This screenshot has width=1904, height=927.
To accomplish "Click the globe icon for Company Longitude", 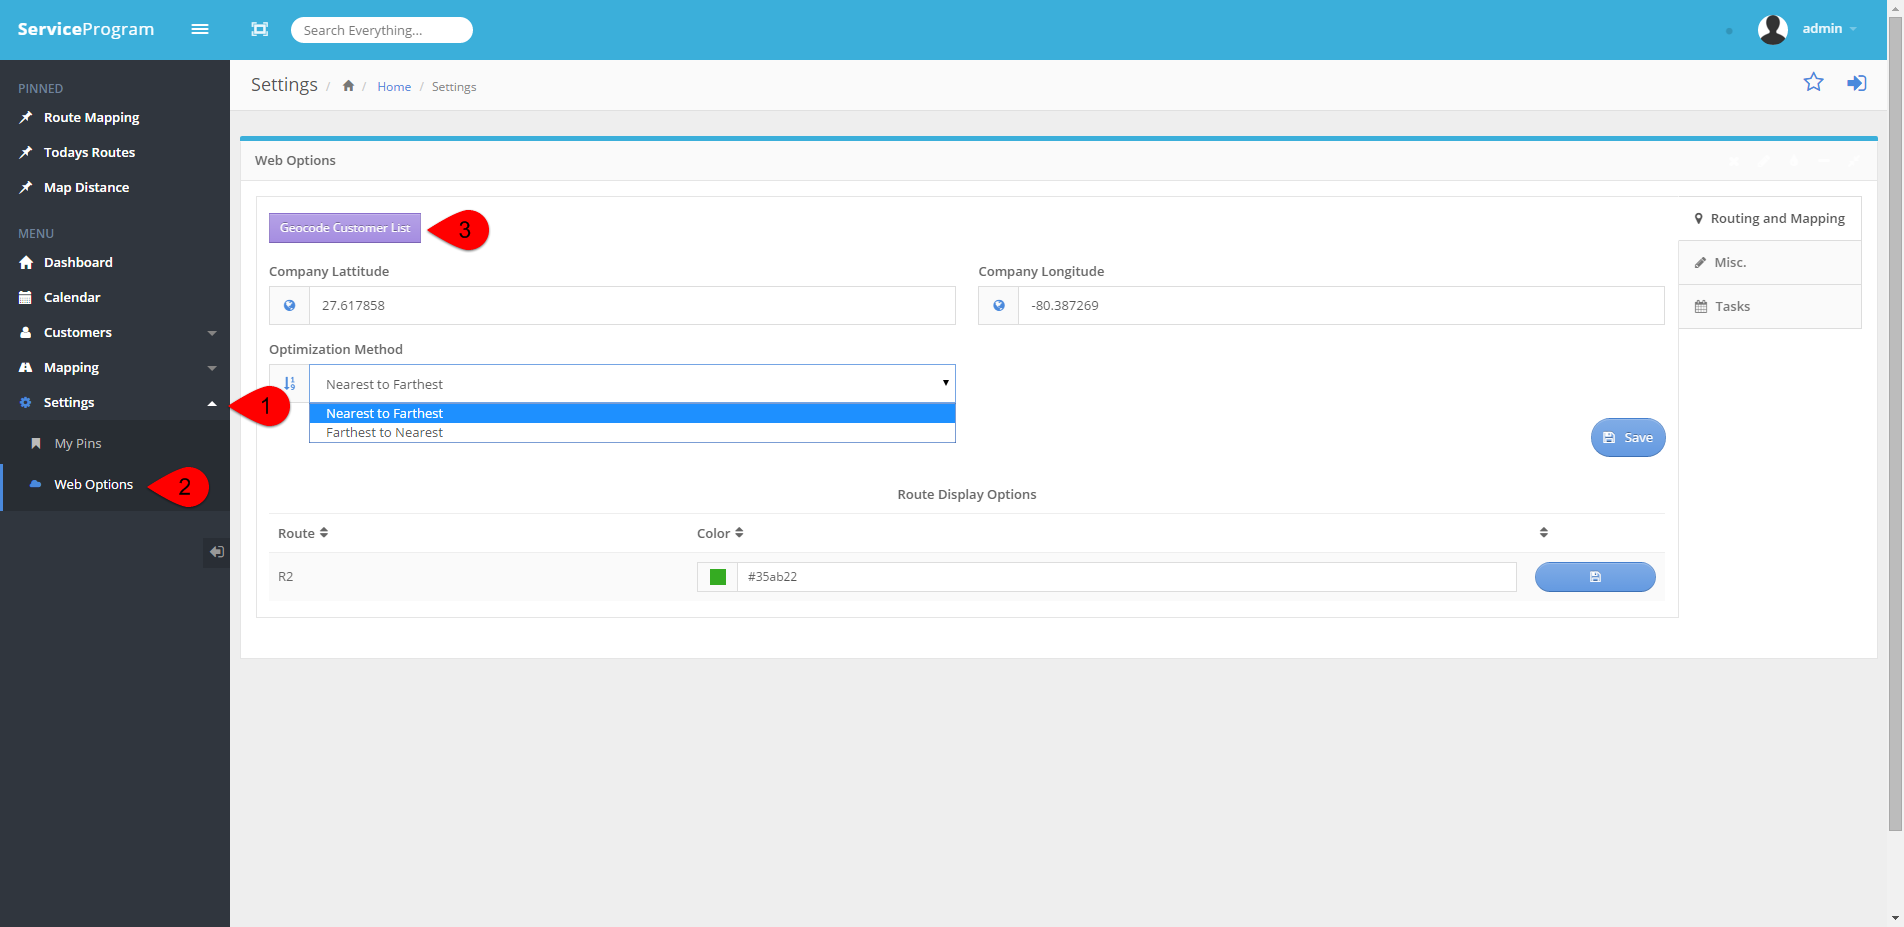I will pyautogui.click(x=998, y=306).
